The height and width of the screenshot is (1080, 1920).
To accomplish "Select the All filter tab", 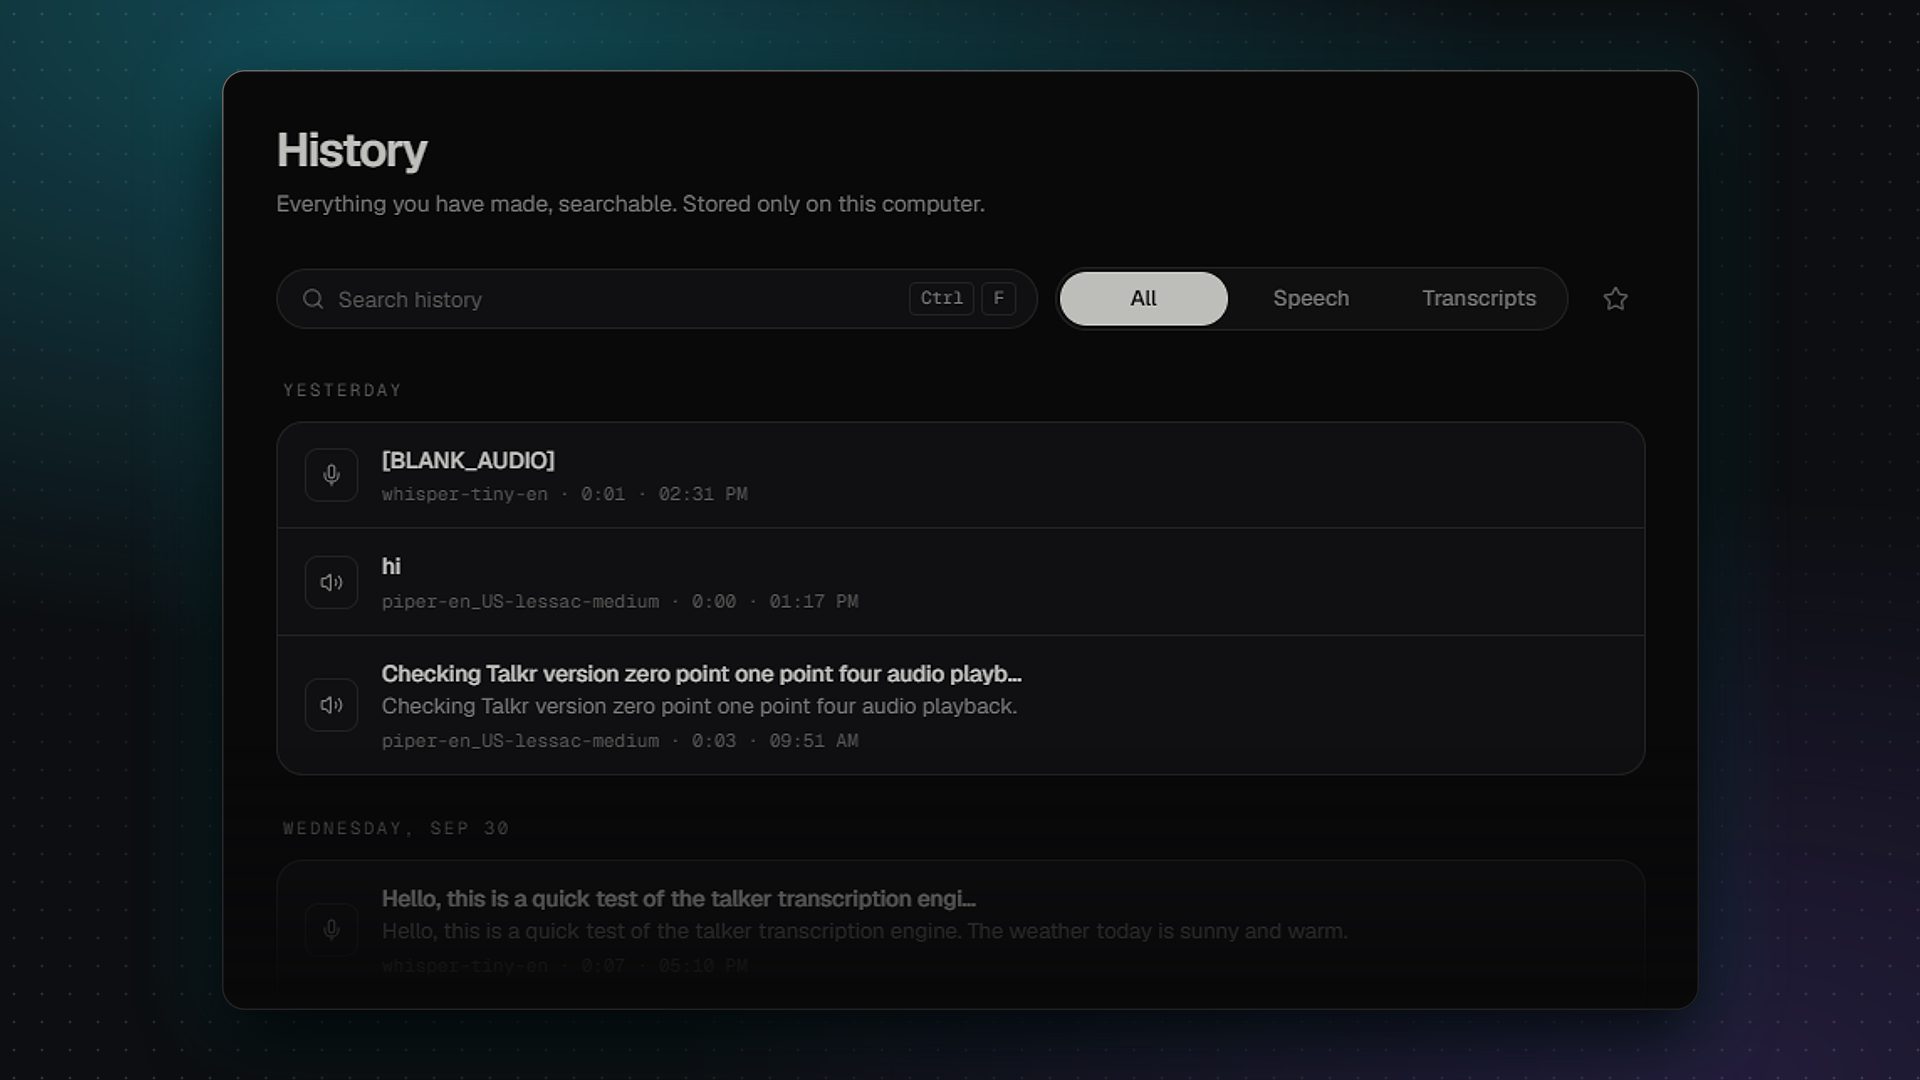I will point(1143,299).
